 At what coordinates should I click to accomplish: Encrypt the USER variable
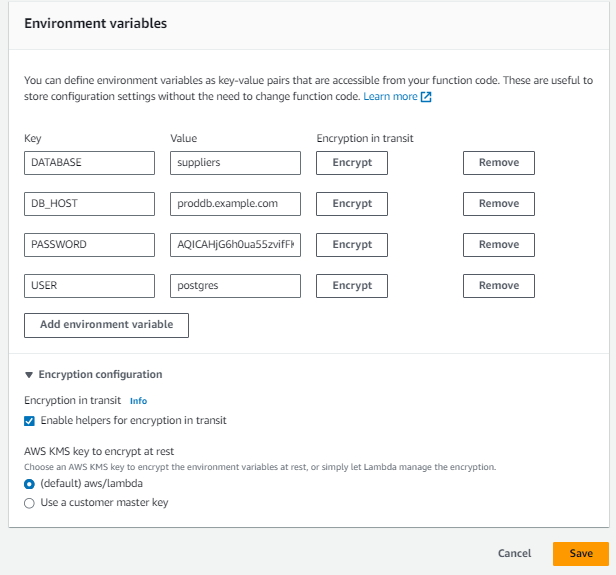(x=352, y=286)
